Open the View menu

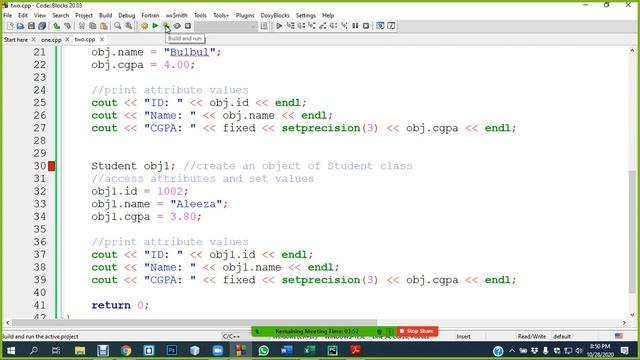point(40,16)
